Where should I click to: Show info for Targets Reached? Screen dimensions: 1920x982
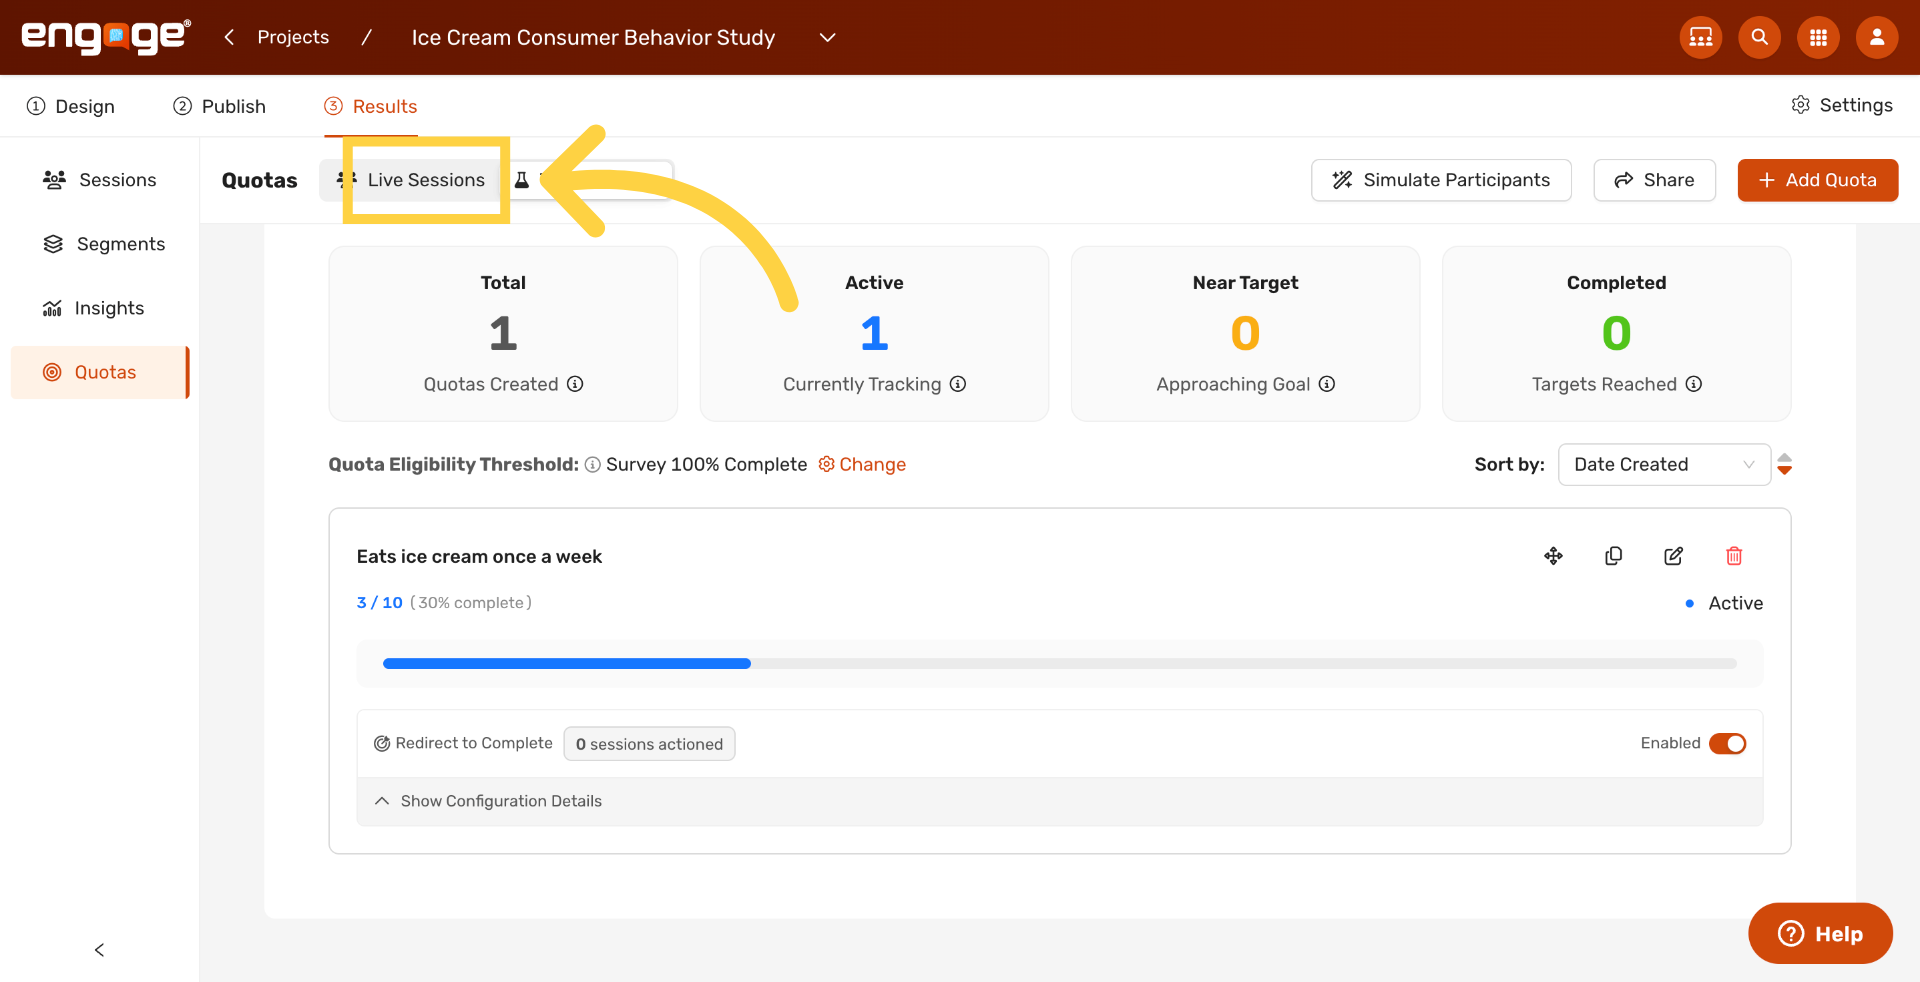[x=1694, y=384]
